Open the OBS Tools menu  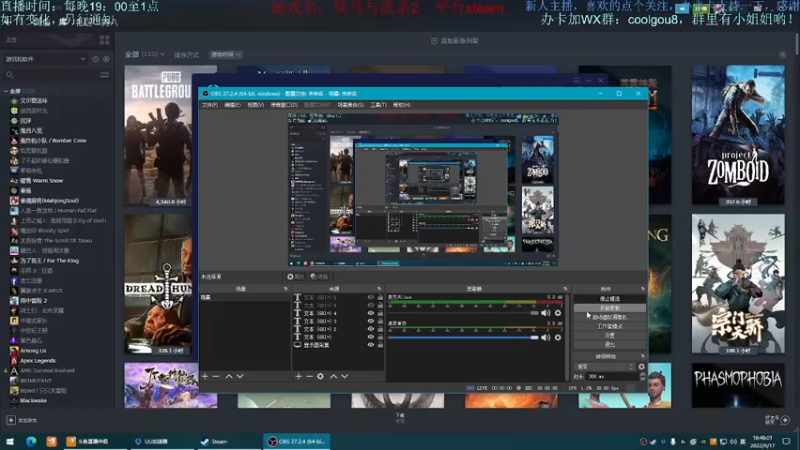(x=378, y=105)
